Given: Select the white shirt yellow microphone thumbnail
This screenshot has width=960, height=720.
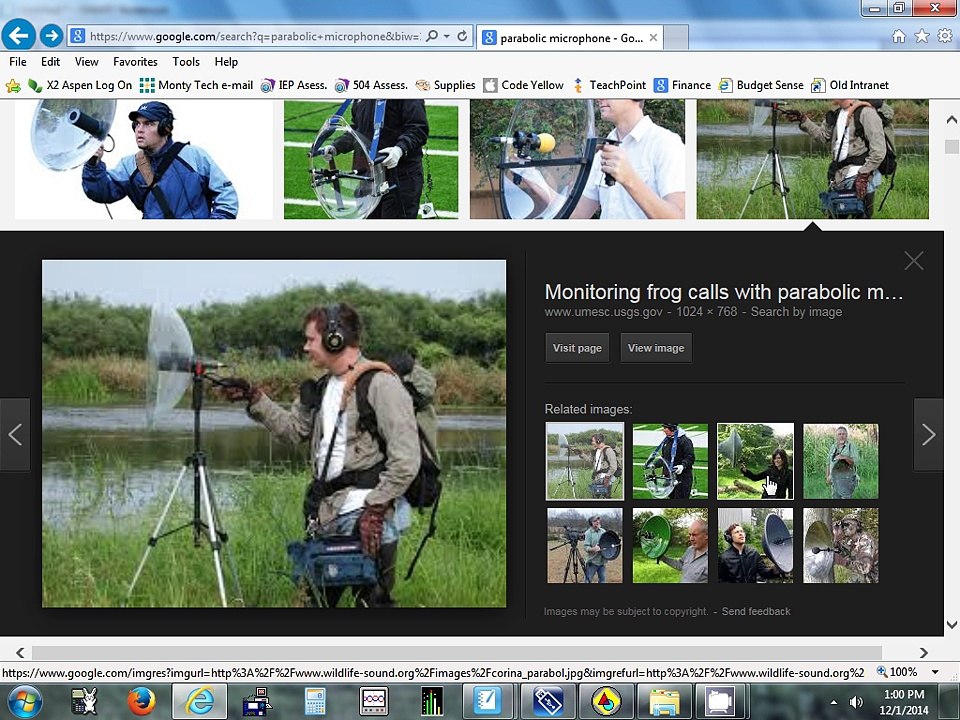Looking at the screenshot, I should pos(577,159).
